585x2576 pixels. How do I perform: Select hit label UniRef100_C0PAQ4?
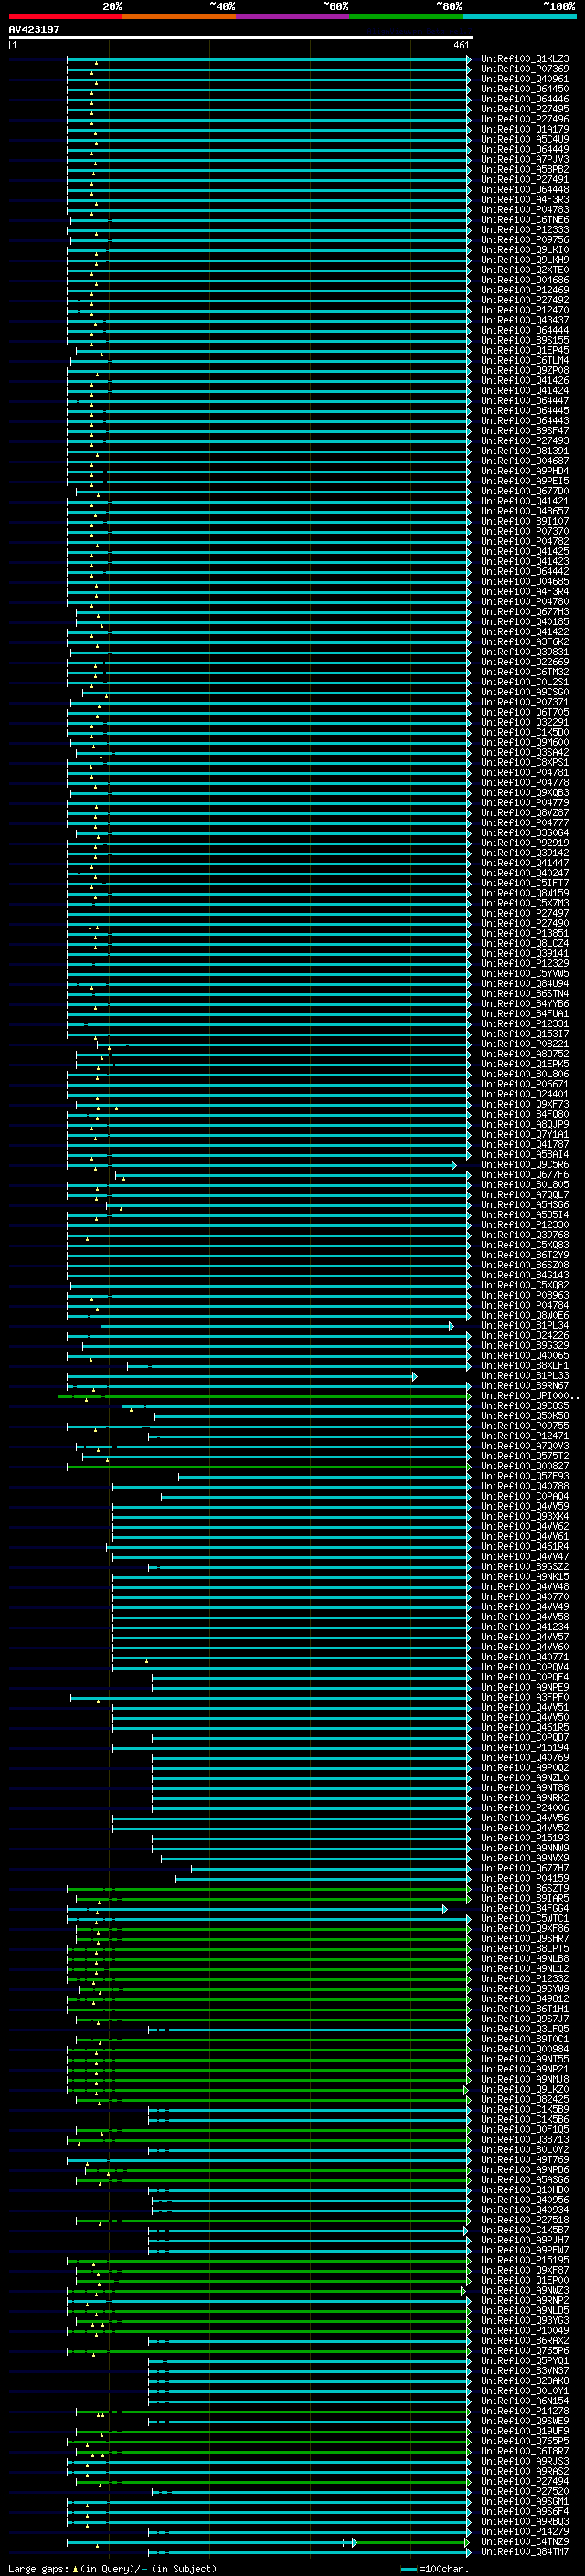click(x=524, y=1497)
